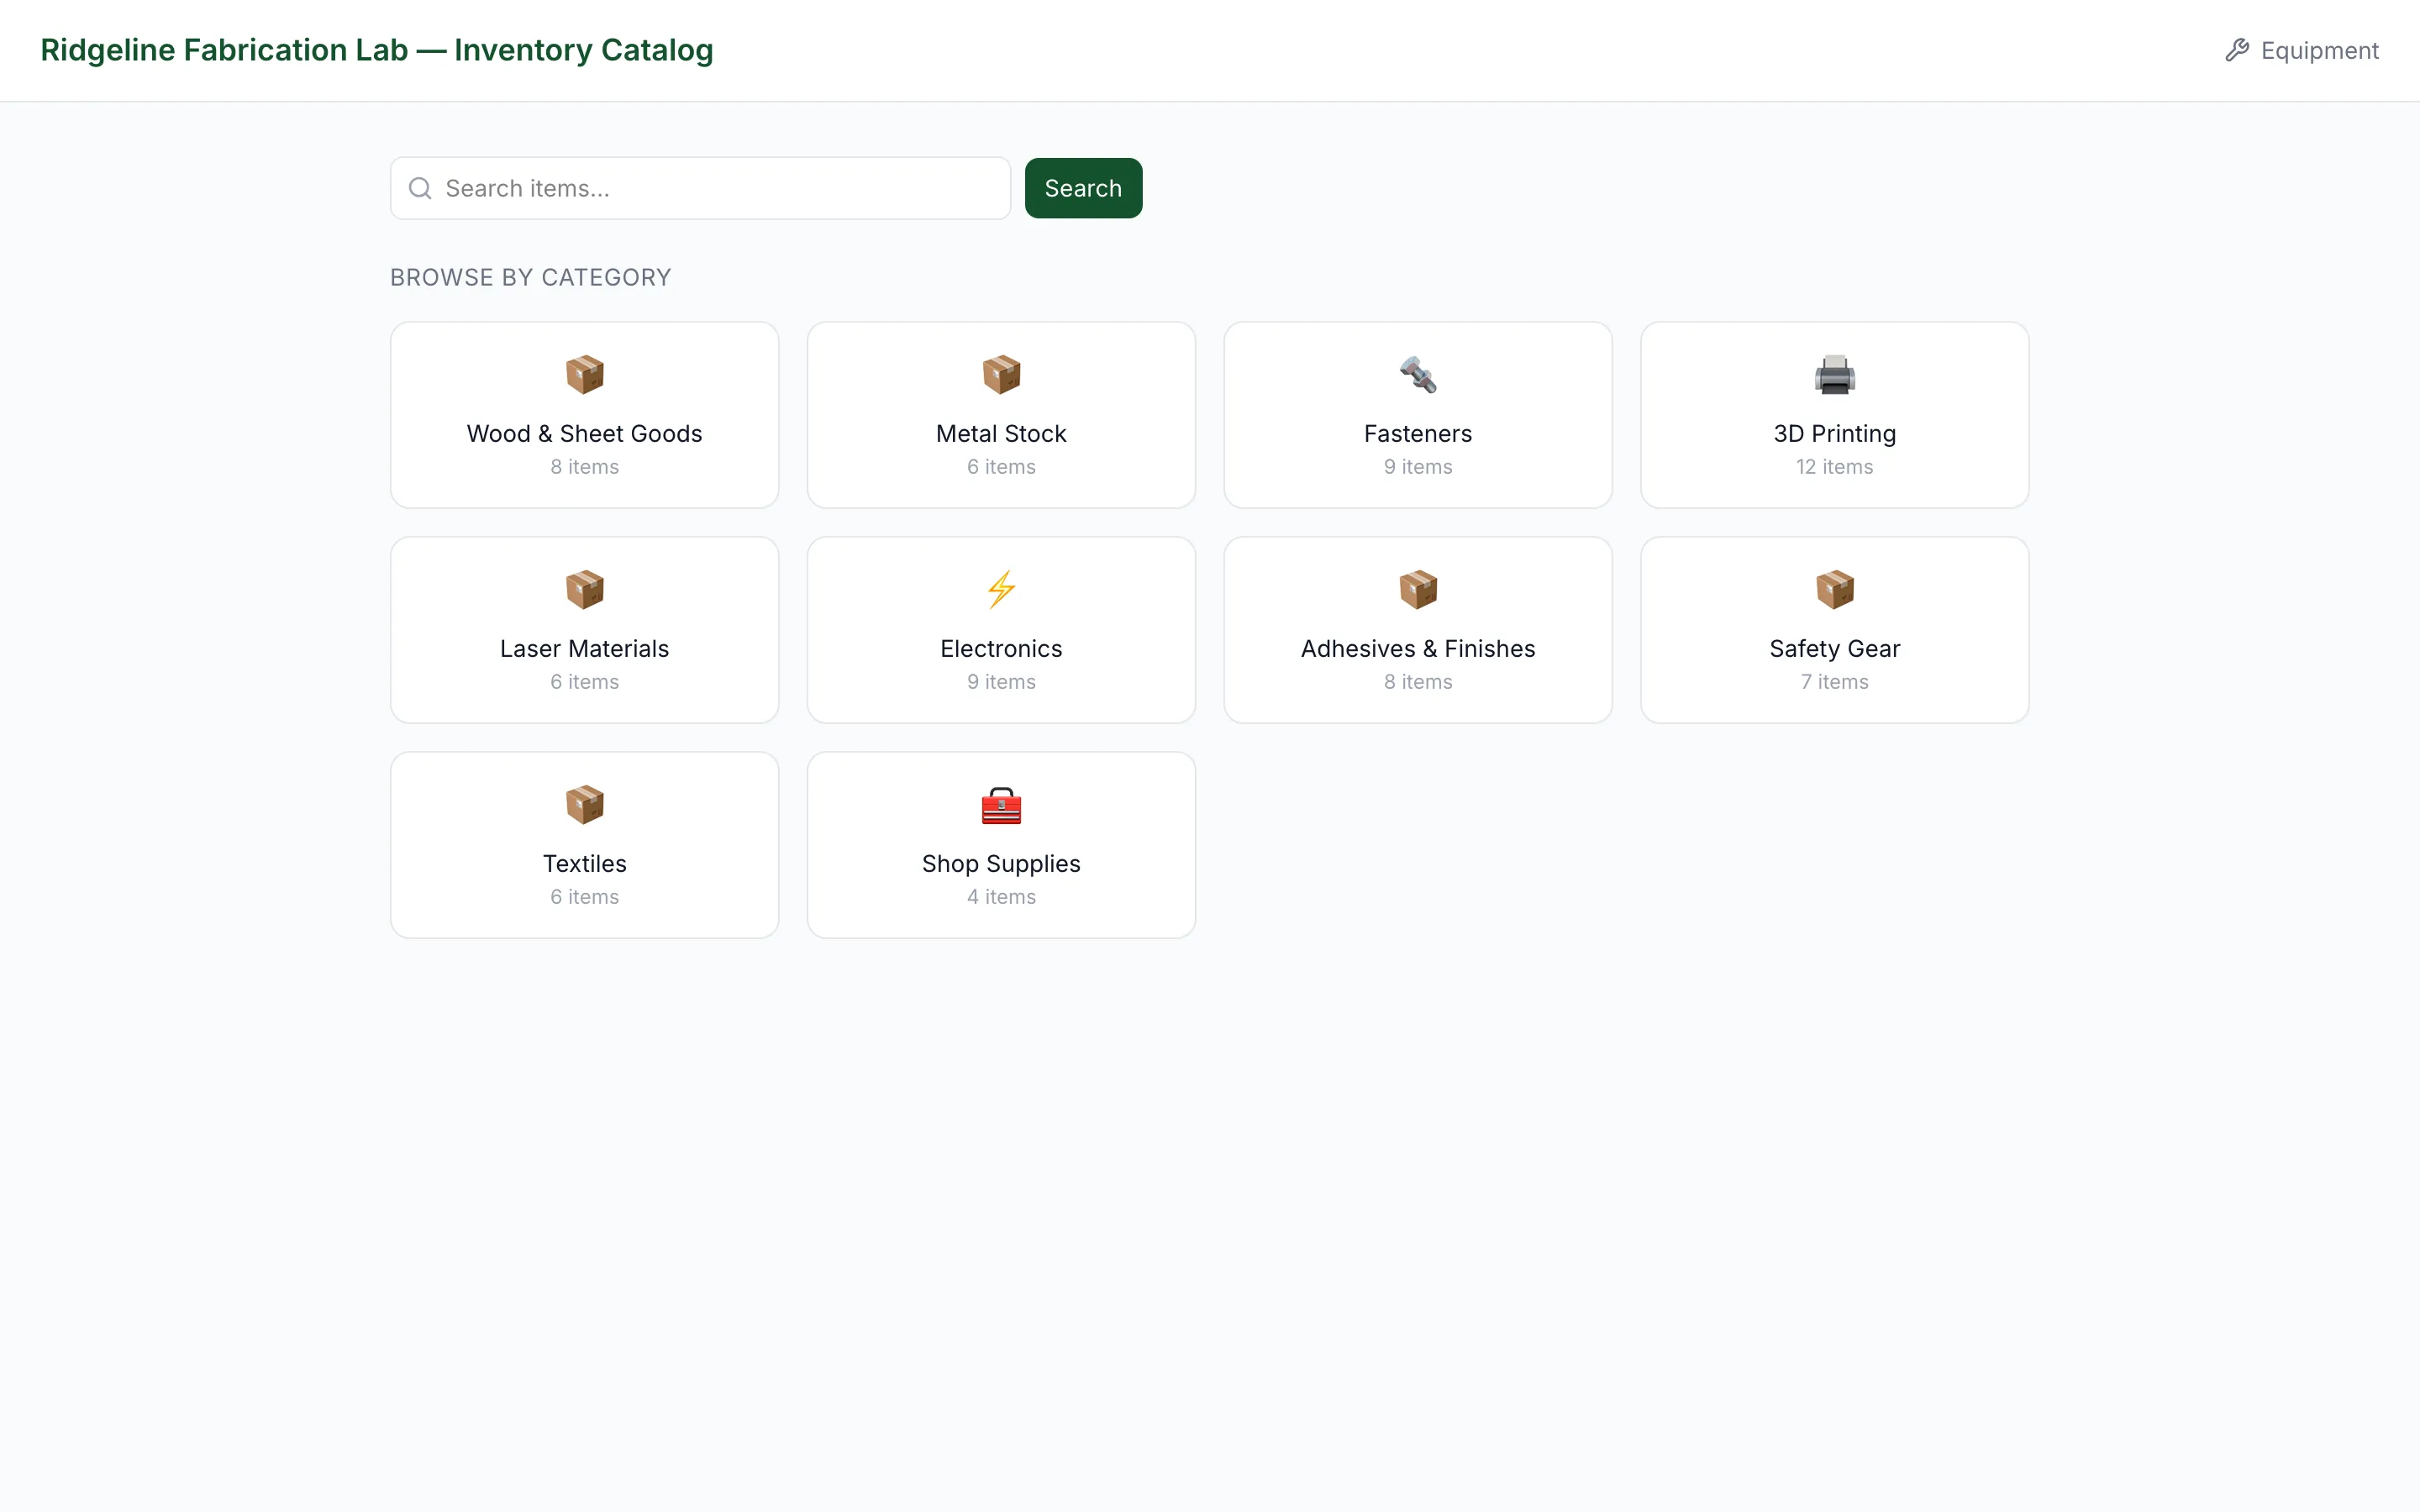Click '9 items' count under Fasteners
Screen dimensions: 2420x1512
click(x=1418, y=467)
